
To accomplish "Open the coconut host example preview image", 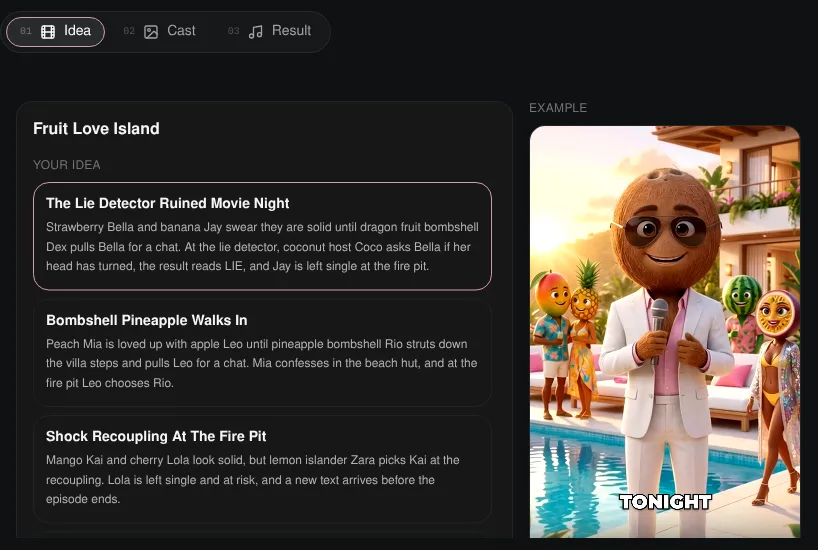I will coord(665,332).
